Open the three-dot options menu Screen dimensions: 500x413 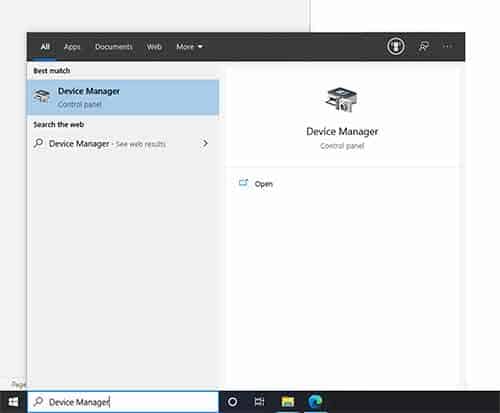click(x=447, y=46)
